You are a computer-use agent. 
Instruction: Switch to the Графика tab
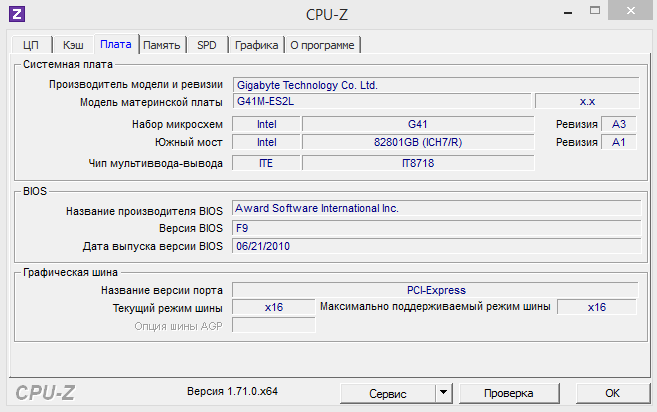click(x=257, y=45)
